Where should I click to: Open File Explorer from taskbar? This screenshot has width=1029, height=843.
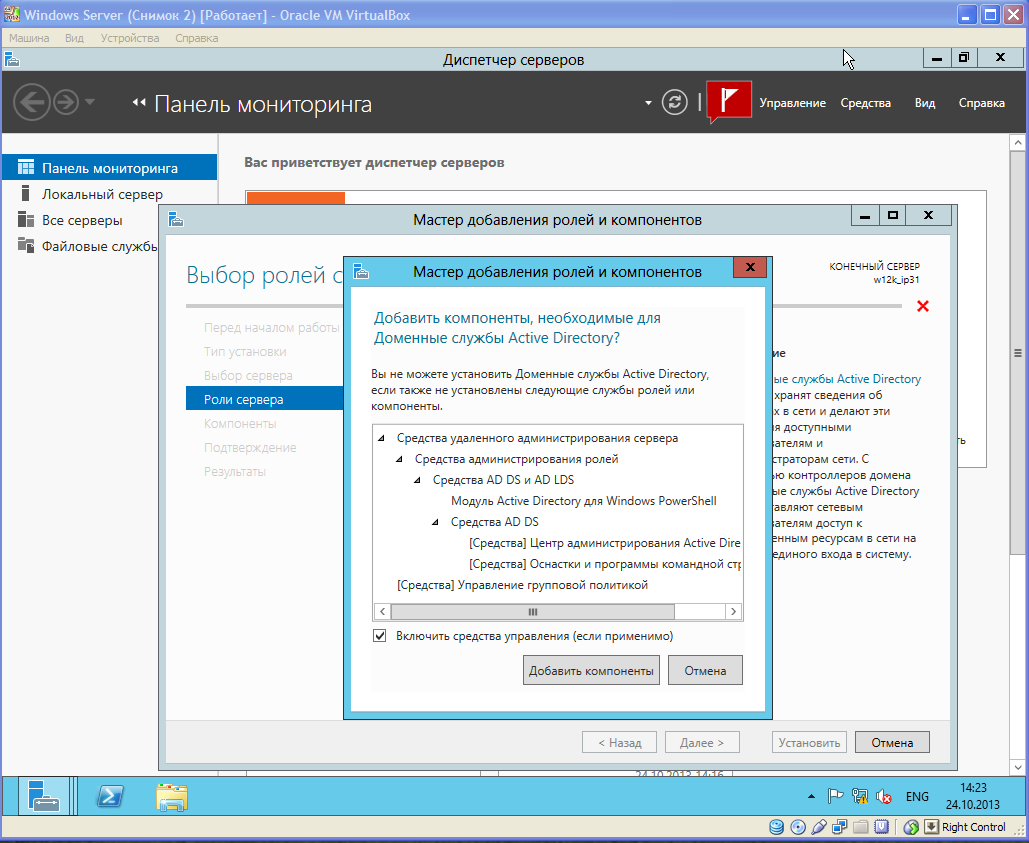tap(172, 796)
